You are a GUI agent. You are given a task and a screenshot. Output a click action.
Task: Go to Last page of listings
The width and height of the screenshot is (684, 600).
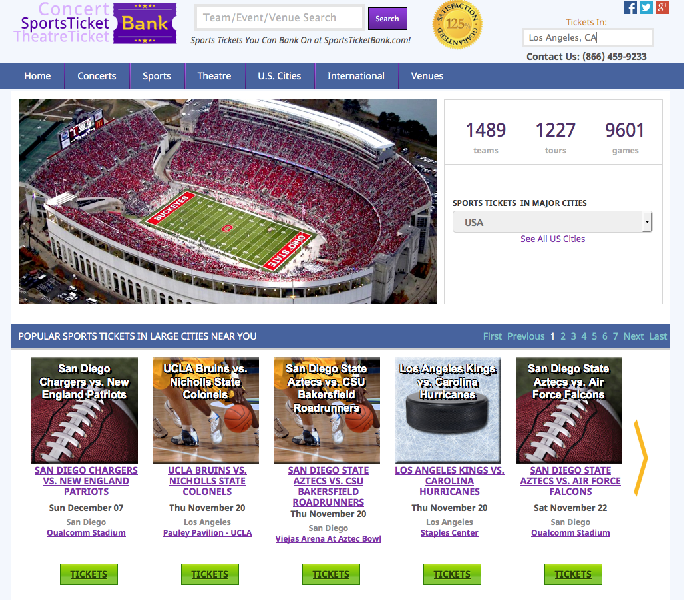658,336
